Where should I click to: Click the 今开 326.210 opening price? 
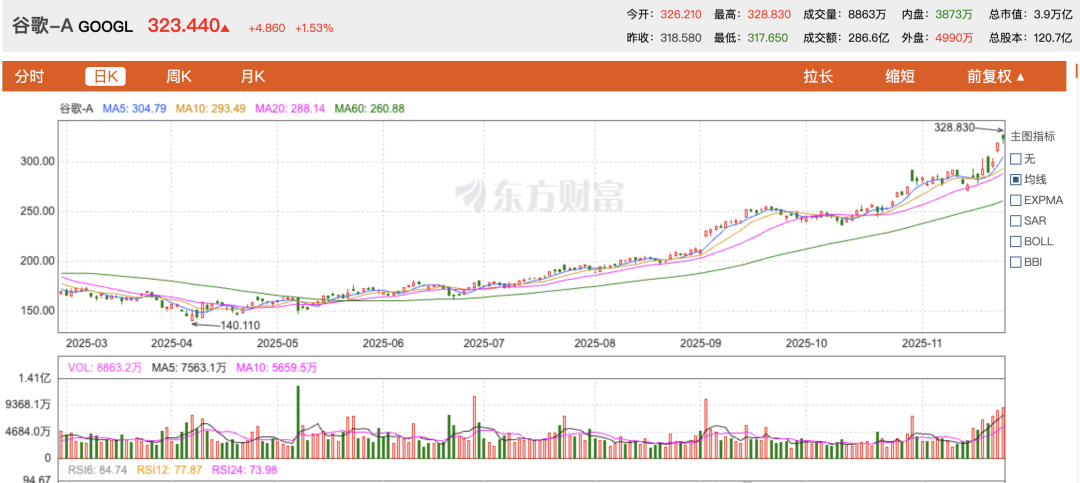pyautogui.click(x=681, y=14)
